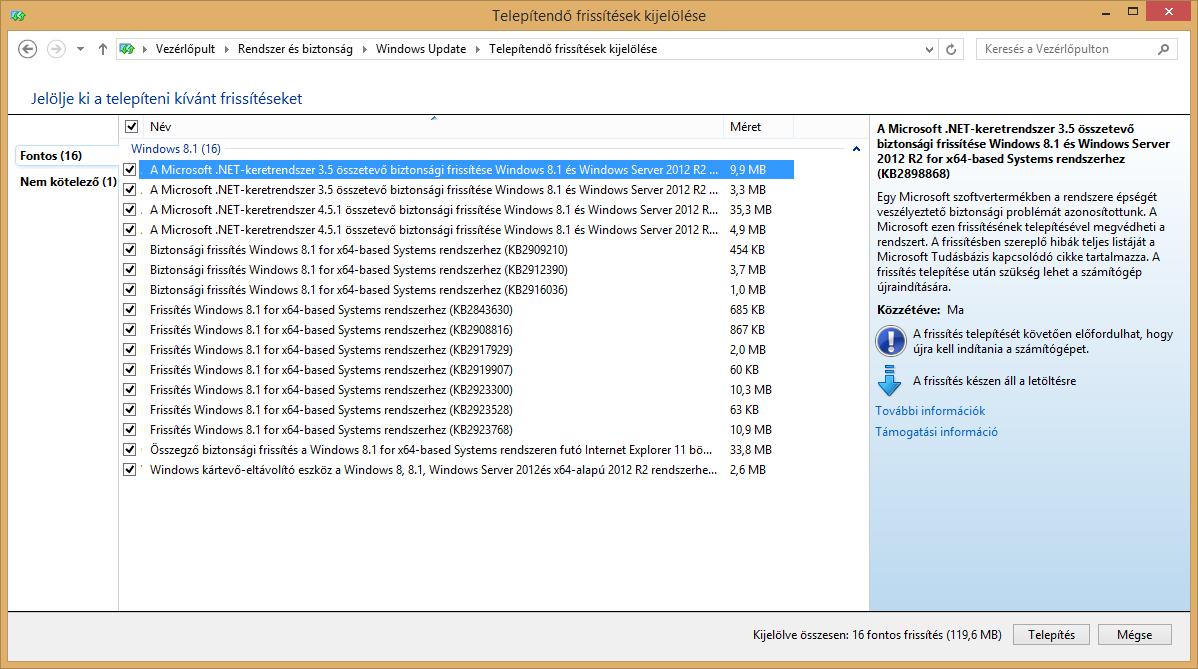Open the dropdown after Vezérlőpult breadcrumb
The width and height of the screenshot is (1198, 669).
(x=226, y=49)
